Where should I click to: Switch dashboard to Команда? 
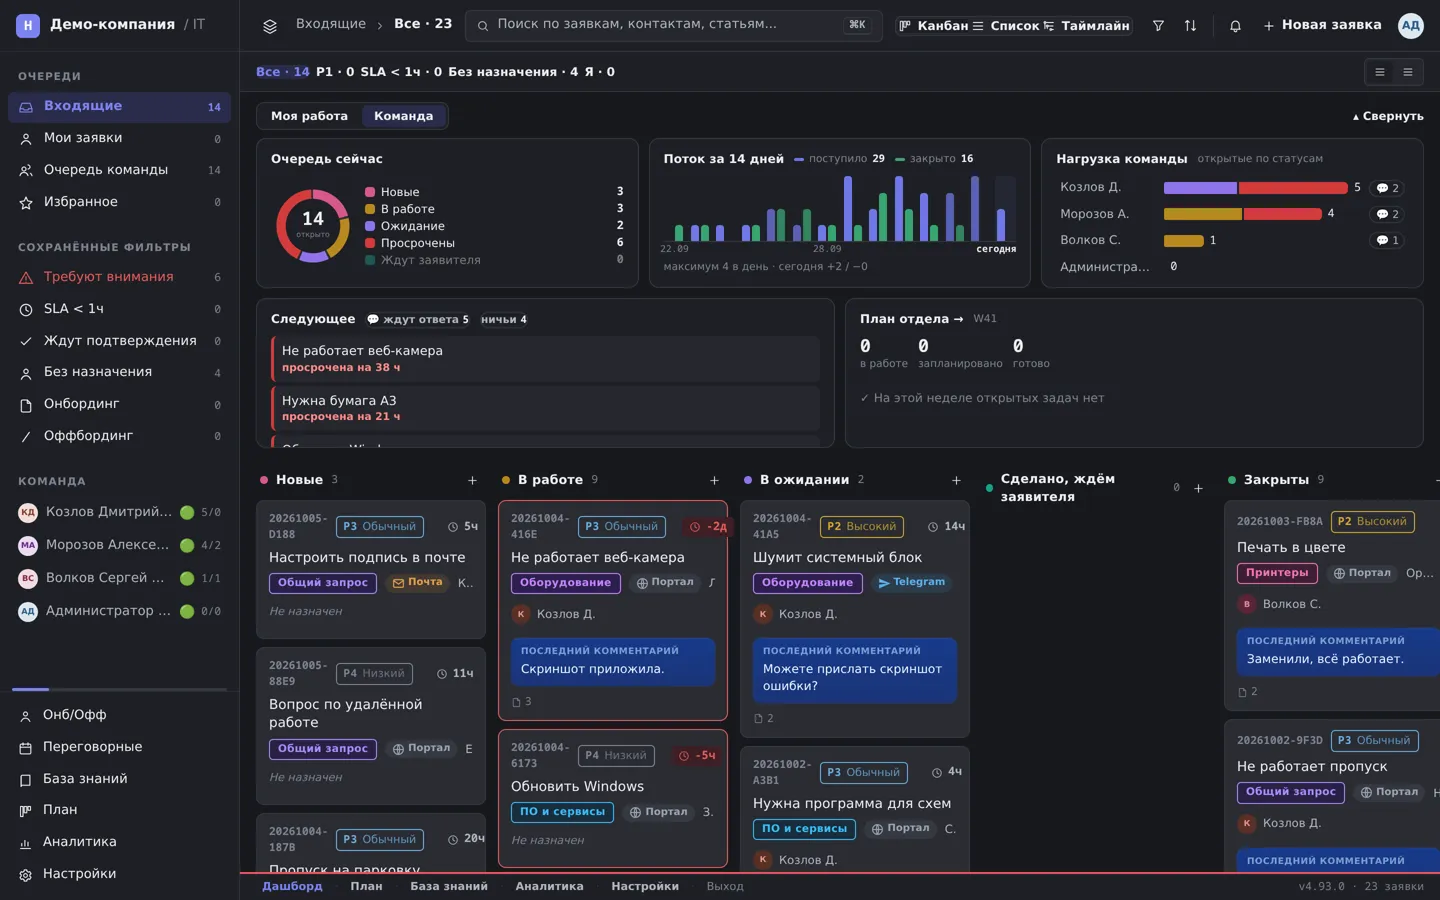point(403,116)
